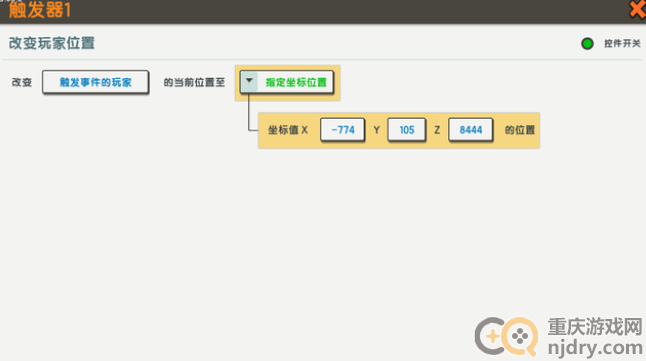
Task: Edit the Y coordinate field showing 105
Action: tap(407, 130)
